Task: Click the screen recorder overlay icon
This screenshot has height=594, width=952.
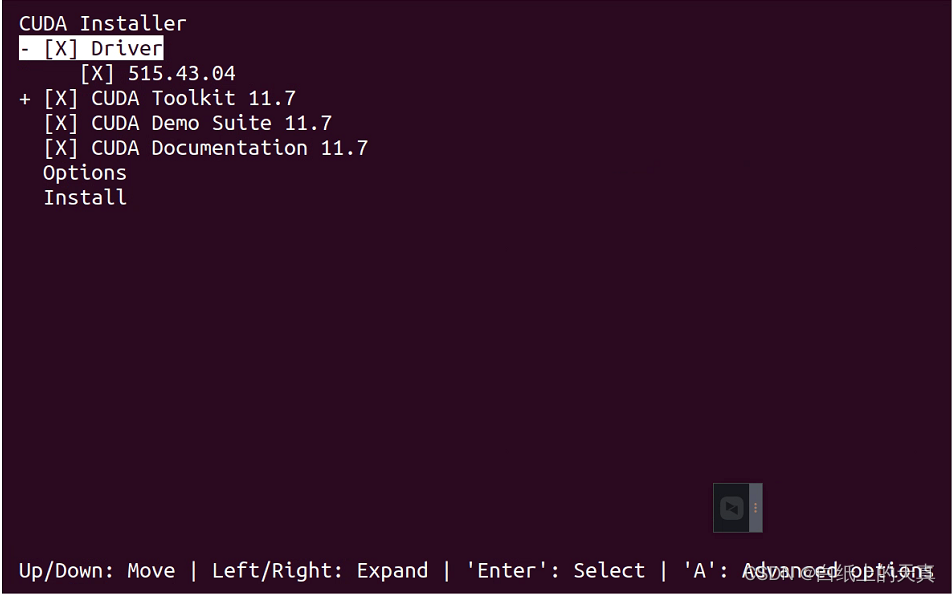Action: tap(729, 508)
